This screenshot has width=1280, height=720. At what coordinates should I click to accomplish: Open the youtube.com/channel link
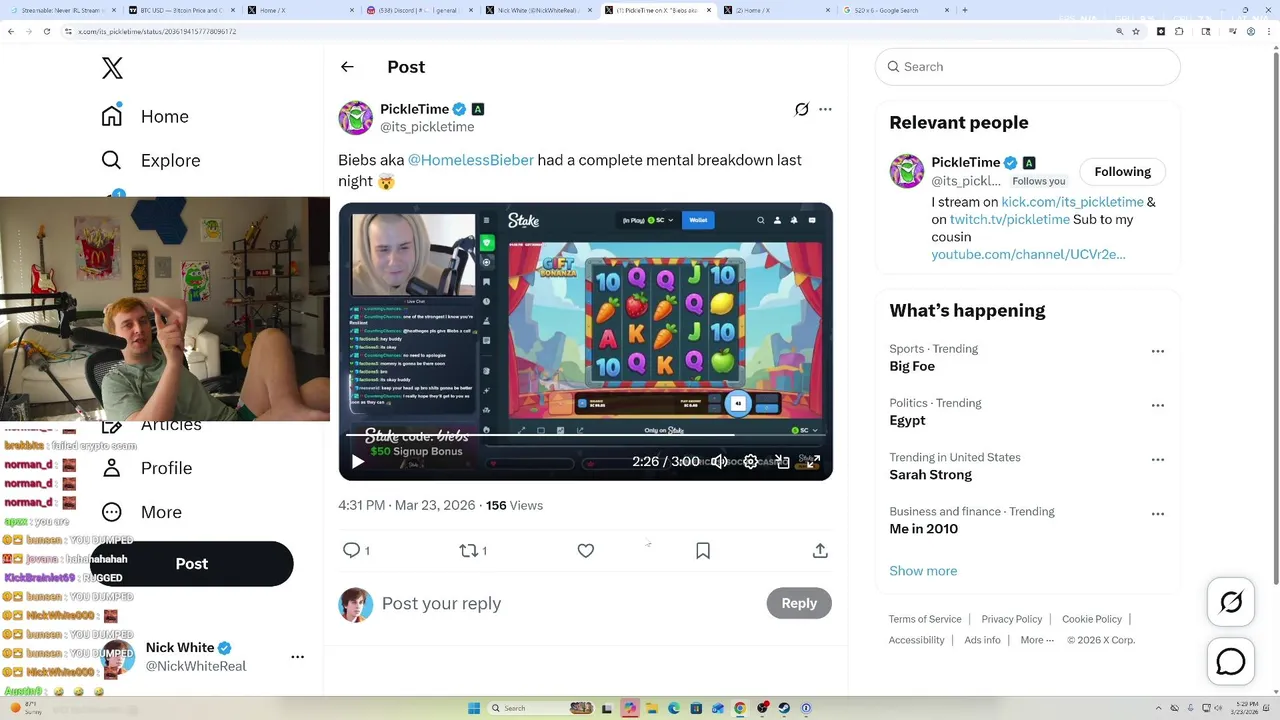coord(1028,254)
